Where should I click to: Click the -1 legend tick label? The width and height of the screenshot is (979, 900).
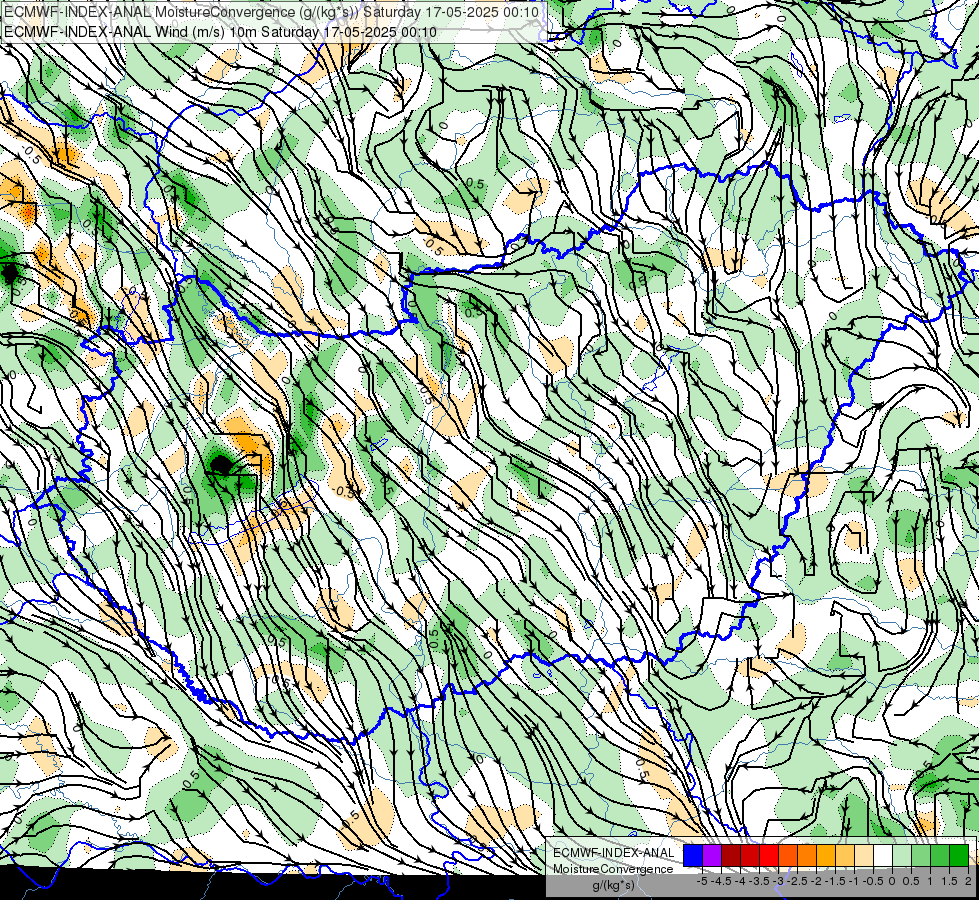[x=854, y=881]
